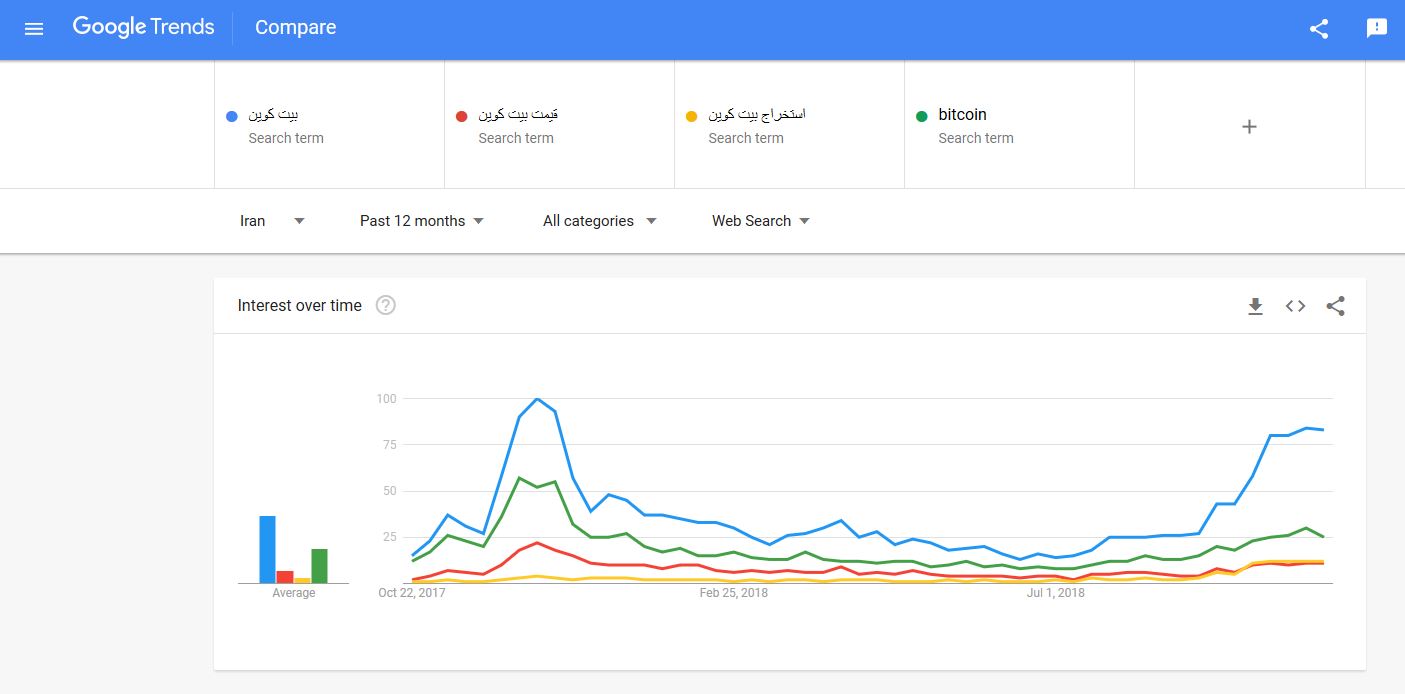Click the embed code icon
Screen dimensions: 1405x694
point(1295,306)
